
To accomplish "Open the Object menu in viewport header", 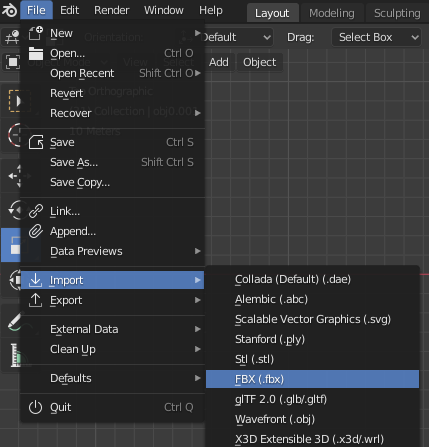I will (260, 62).
